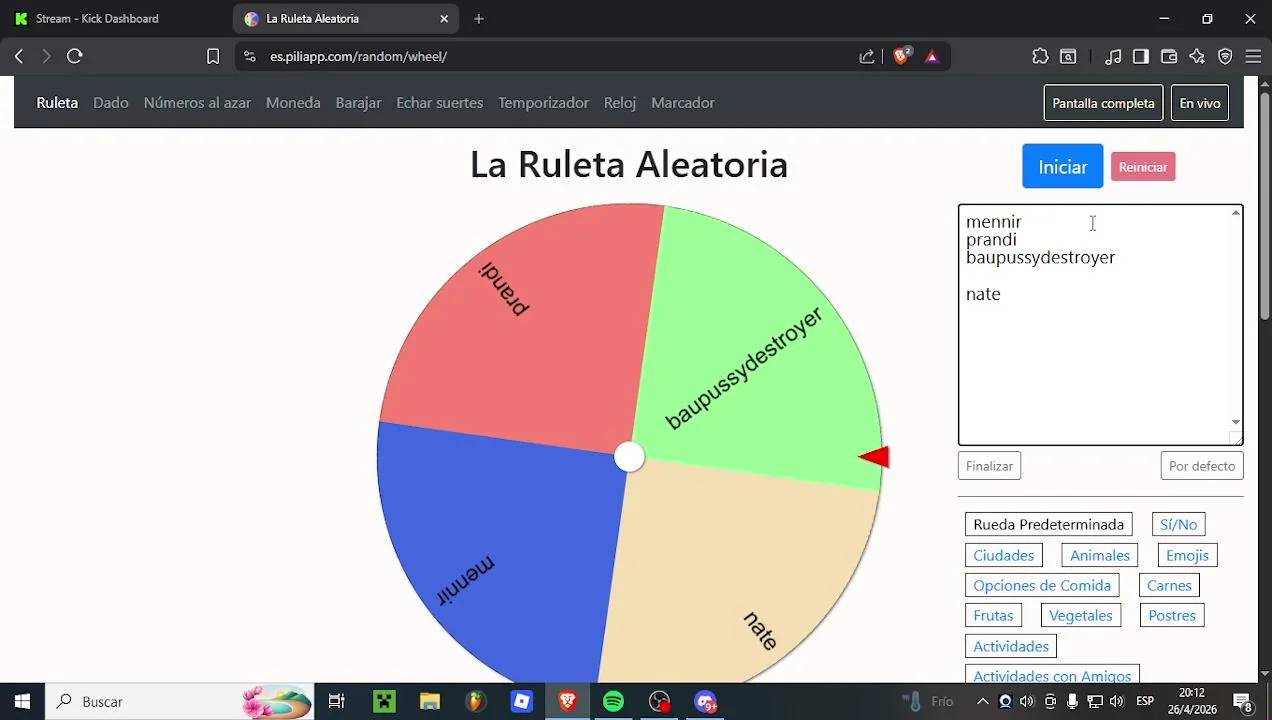Open the Windows Start menu
This screenshot has width=1272, height=720.
coord(22,702)
